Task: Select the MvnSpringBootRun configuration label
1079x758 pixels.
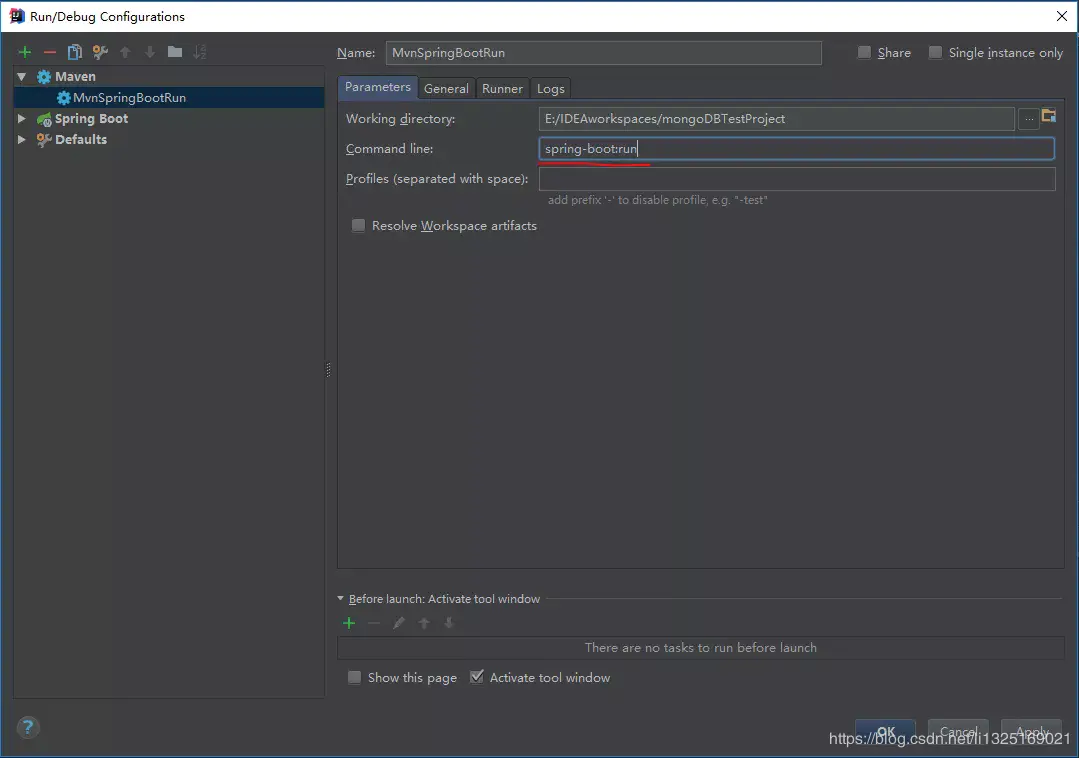Action: point(129,98)
